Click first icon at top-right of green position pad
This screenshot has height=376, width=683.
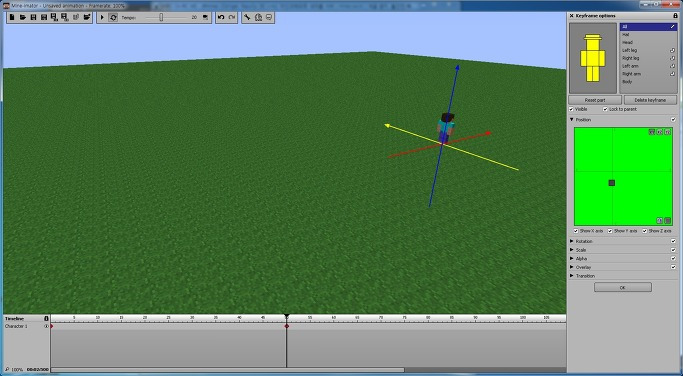click(652, 132)
